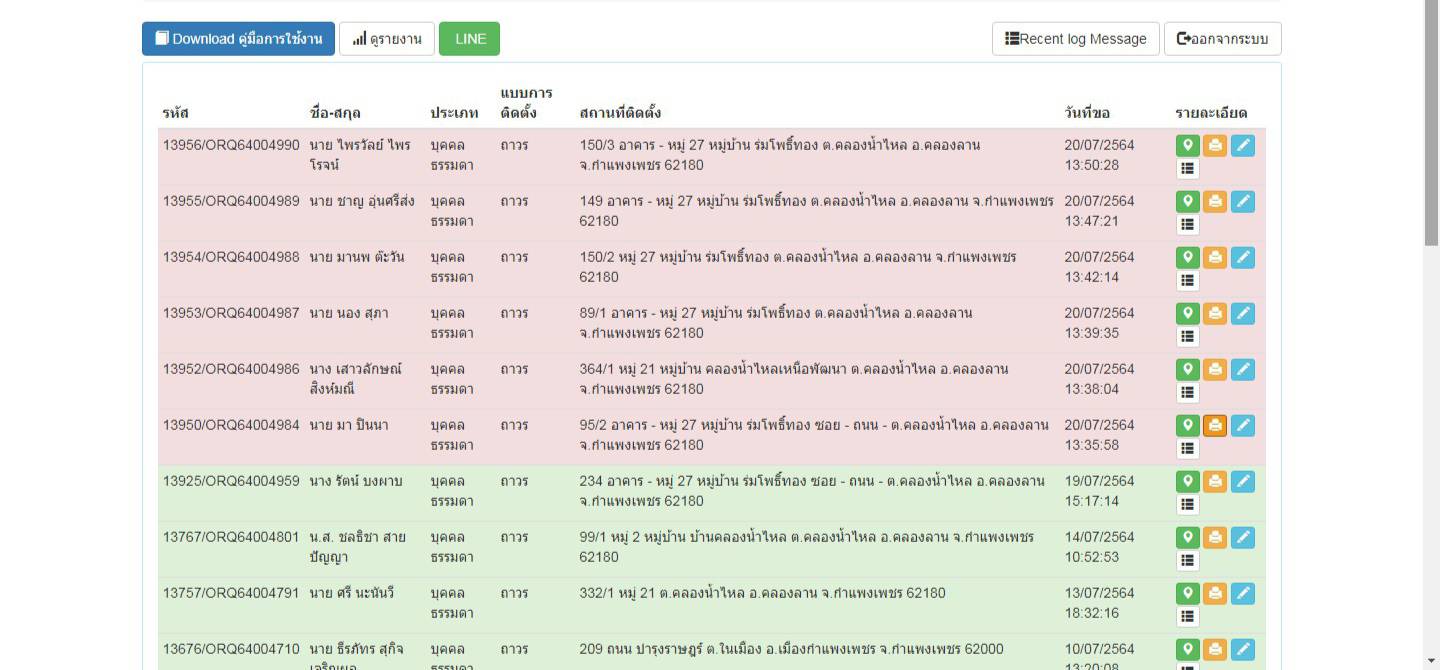The width and height of the screenshot is (1440, 670).
Task: Edit request 13953/ORQ64004987
Action: (1243, 313)
